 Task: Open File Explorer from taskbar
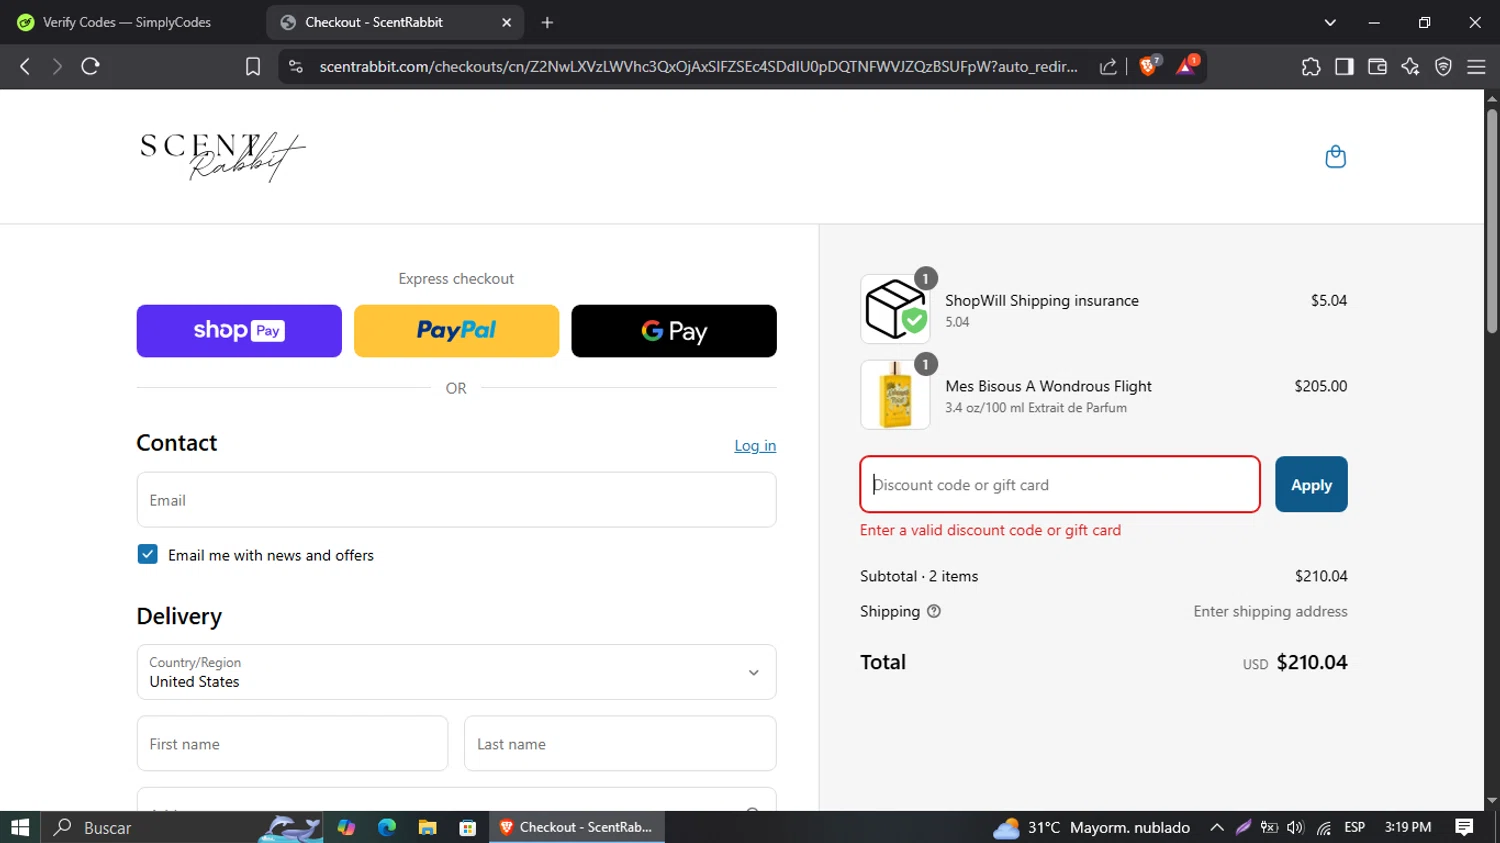[x=427, y=827]
